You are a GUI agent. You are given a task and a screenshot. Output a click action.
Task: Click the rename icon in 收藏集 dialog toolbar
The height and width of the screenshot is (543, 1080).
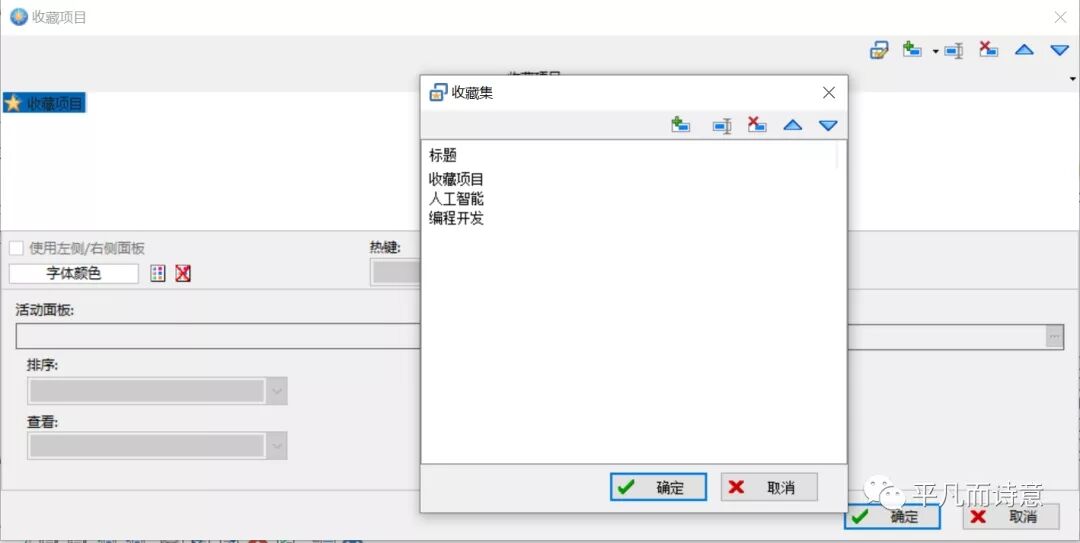(x=721, y=125)
